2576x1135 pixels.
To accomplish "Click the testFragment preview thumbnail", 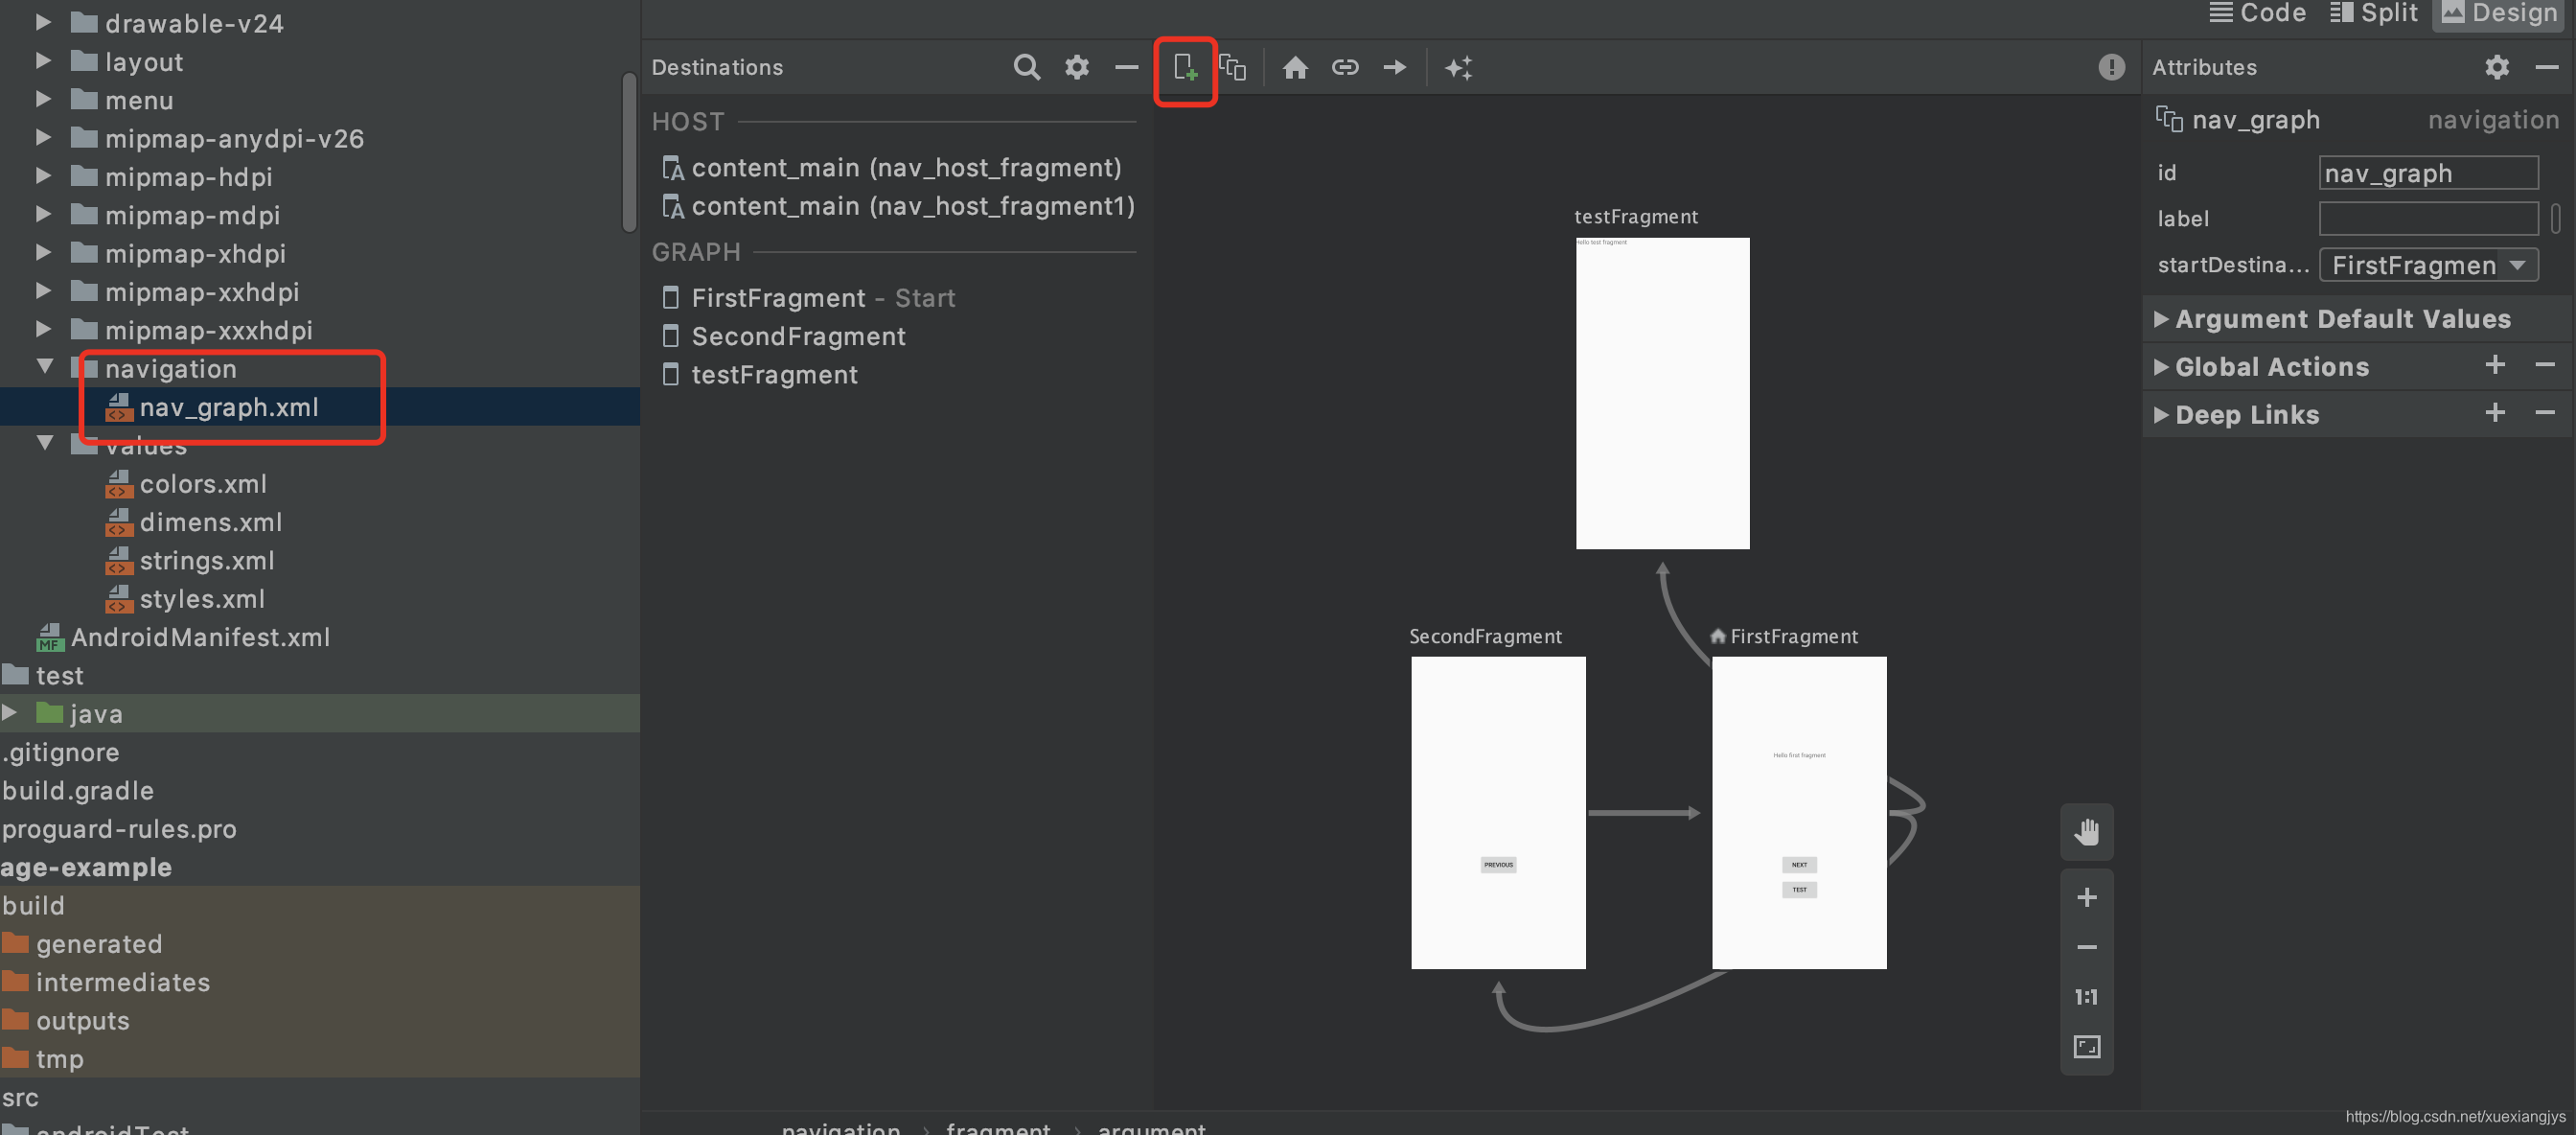I will tap(1662, 393).
